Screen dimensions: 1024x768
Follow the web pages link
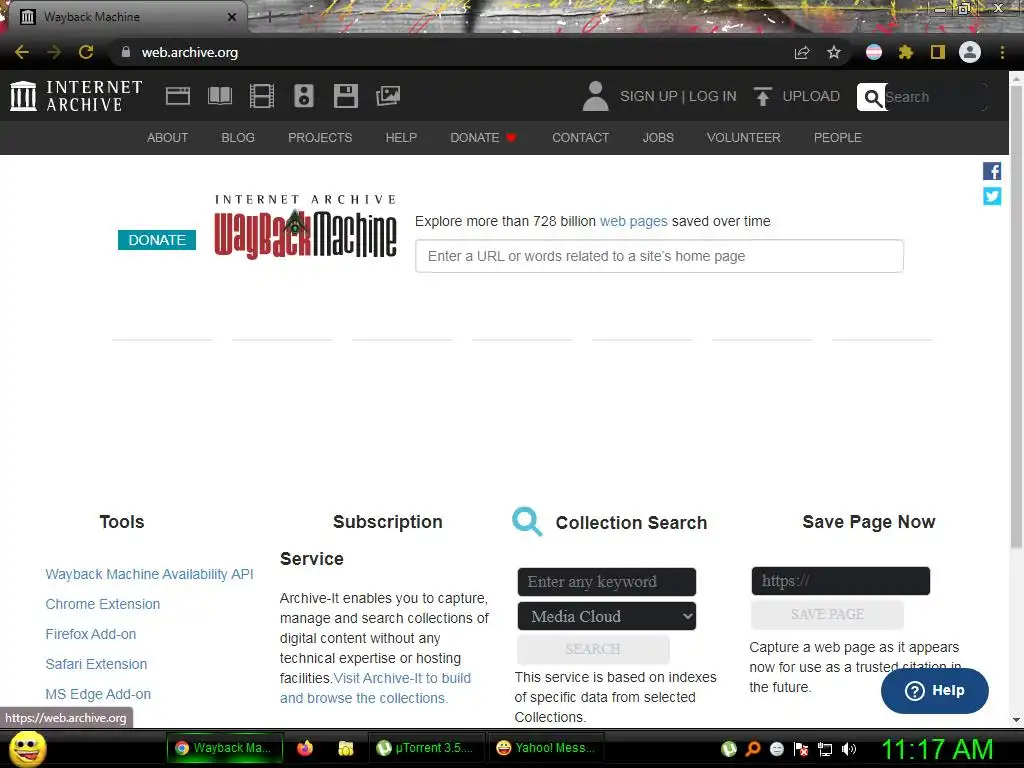pyautogui.click(x=633, y=221)
